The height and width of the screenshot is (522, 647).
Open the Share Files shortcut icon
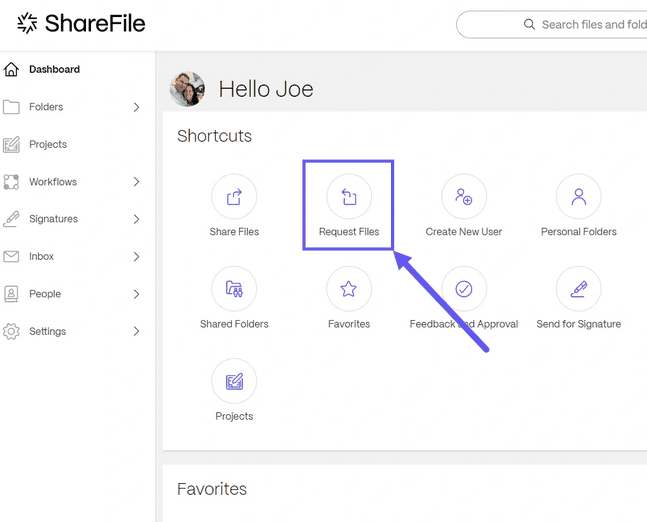(234, 196)
